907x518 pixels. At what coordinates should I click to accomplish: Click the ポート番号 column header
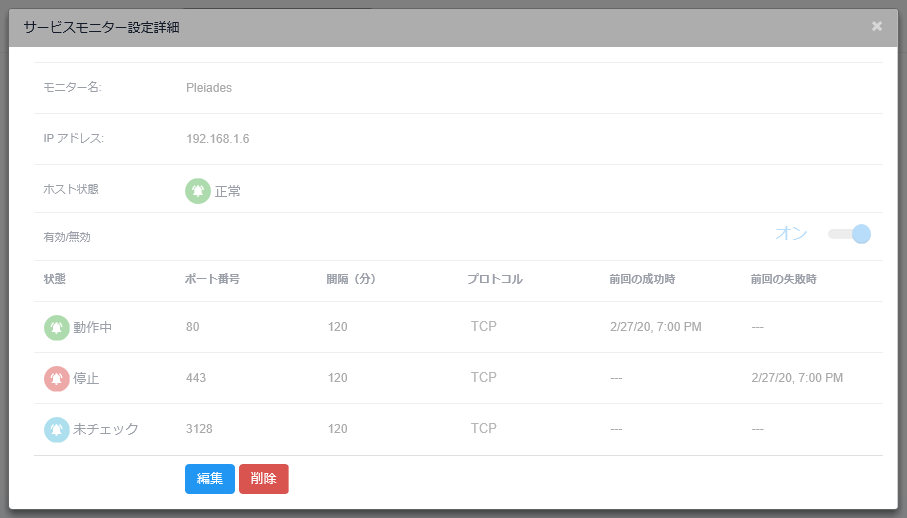coord(212,279)
